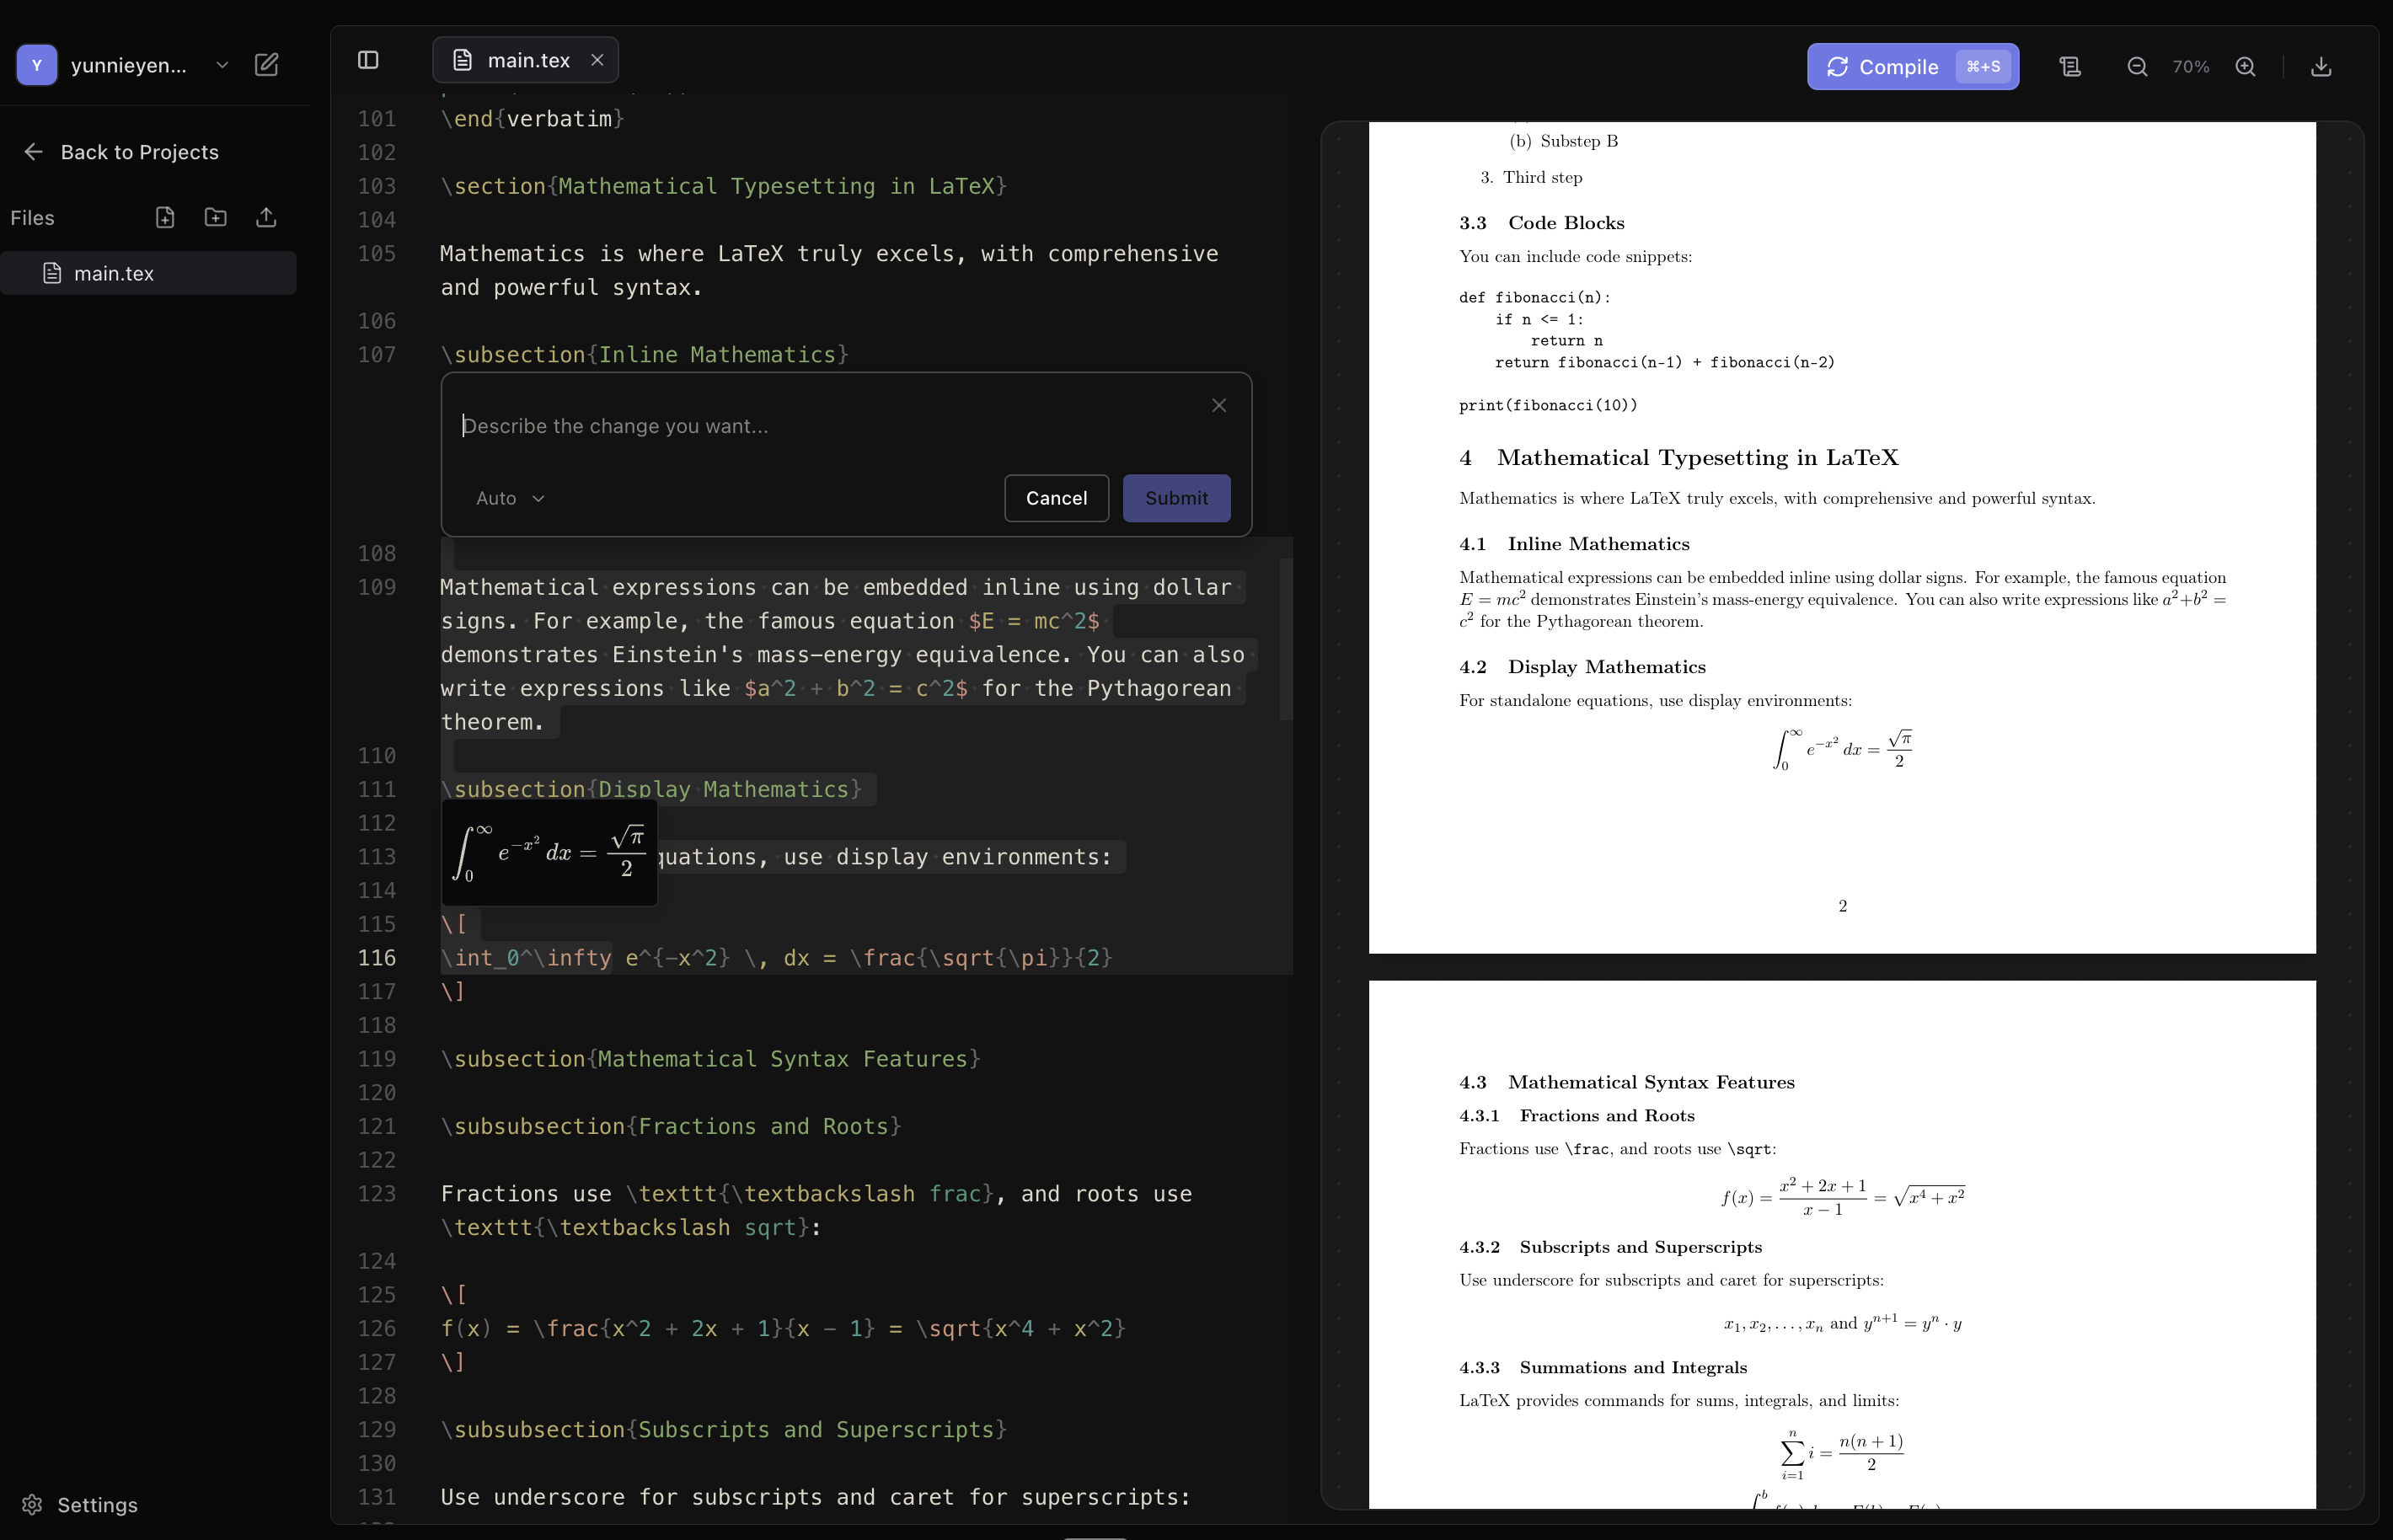Open the compile logs icon

[x=2070, y=66]
